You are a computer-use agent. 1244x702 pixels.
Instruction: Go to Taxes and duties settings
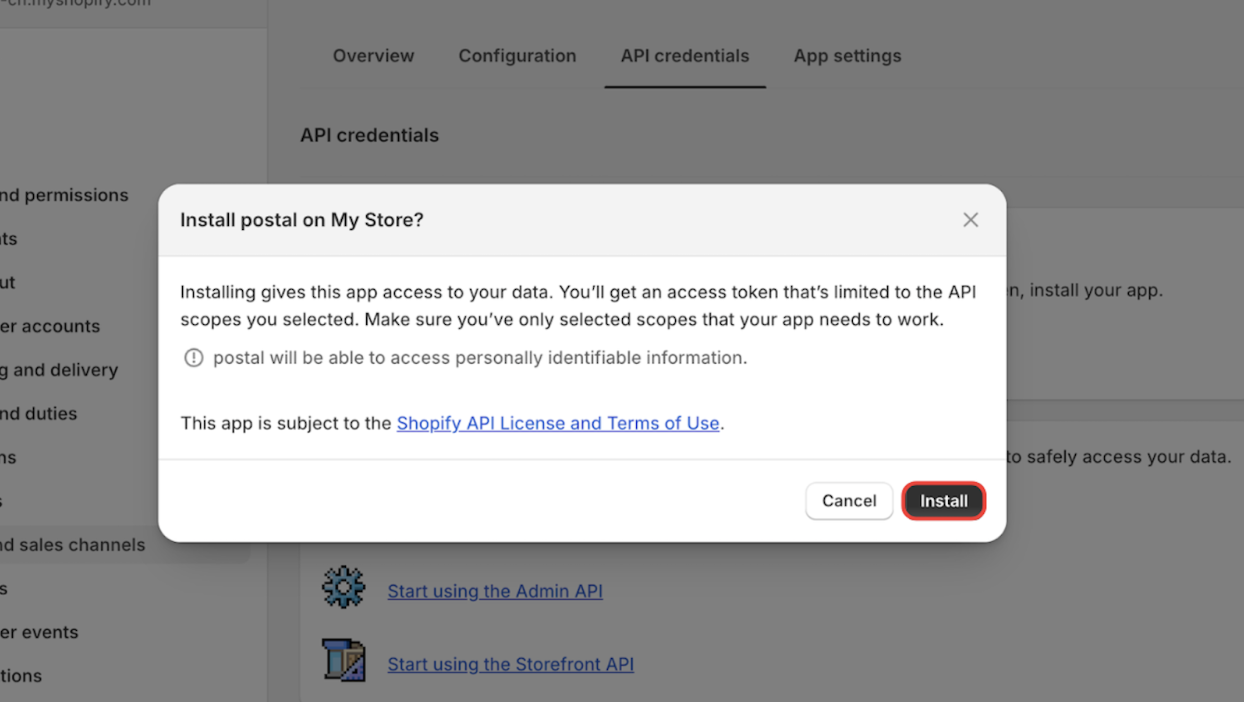click(x=39, y=413)
